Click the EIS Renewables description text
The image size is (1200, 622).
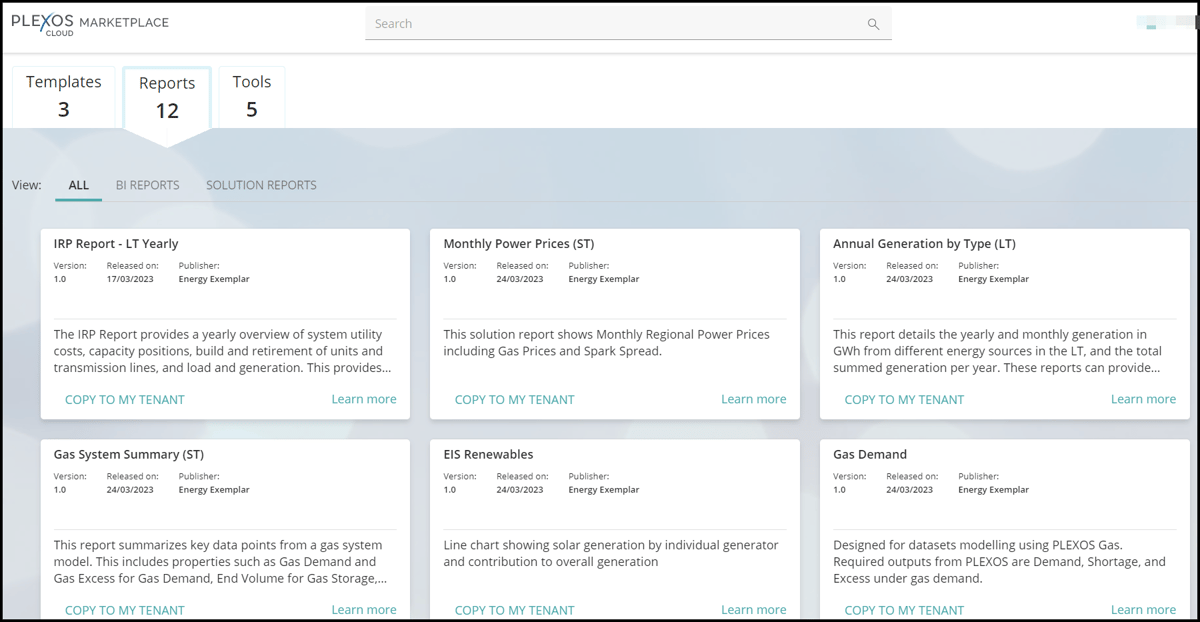(611, 554)
